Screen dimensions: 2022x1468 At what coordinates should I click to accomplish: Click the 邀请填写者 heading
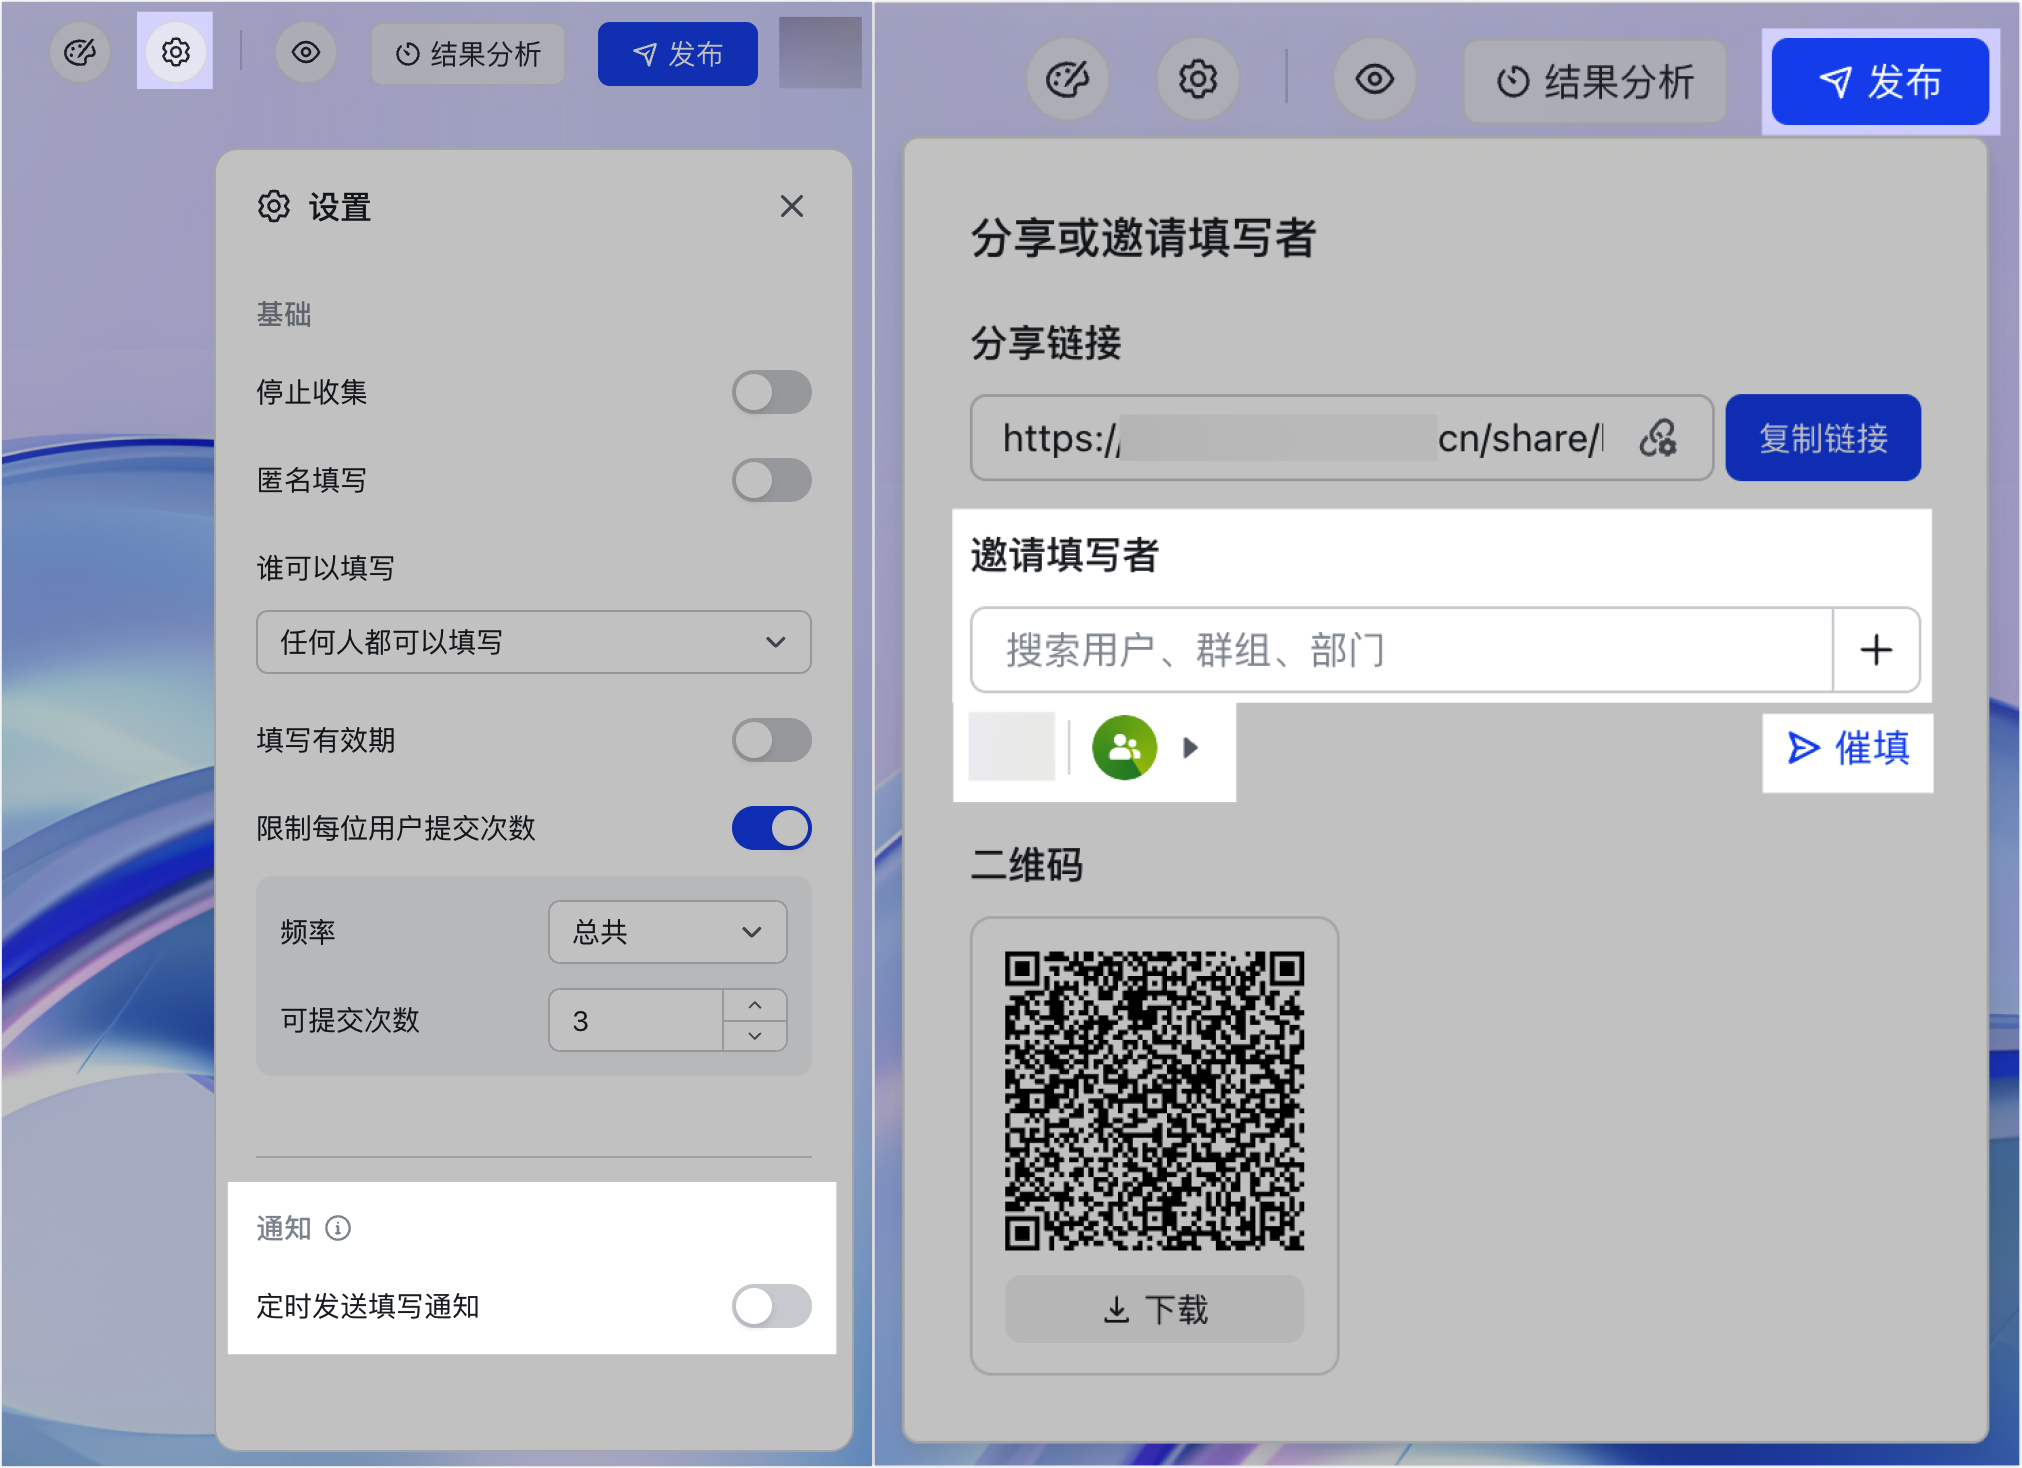click(x=1064, y=555)
